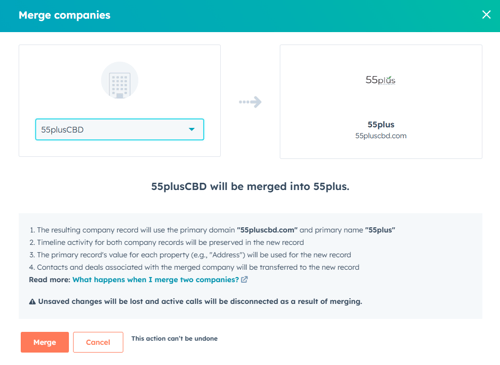Open 'What happens when I merge two companies?' link
The image size is (500, 365).
(156, 280)
